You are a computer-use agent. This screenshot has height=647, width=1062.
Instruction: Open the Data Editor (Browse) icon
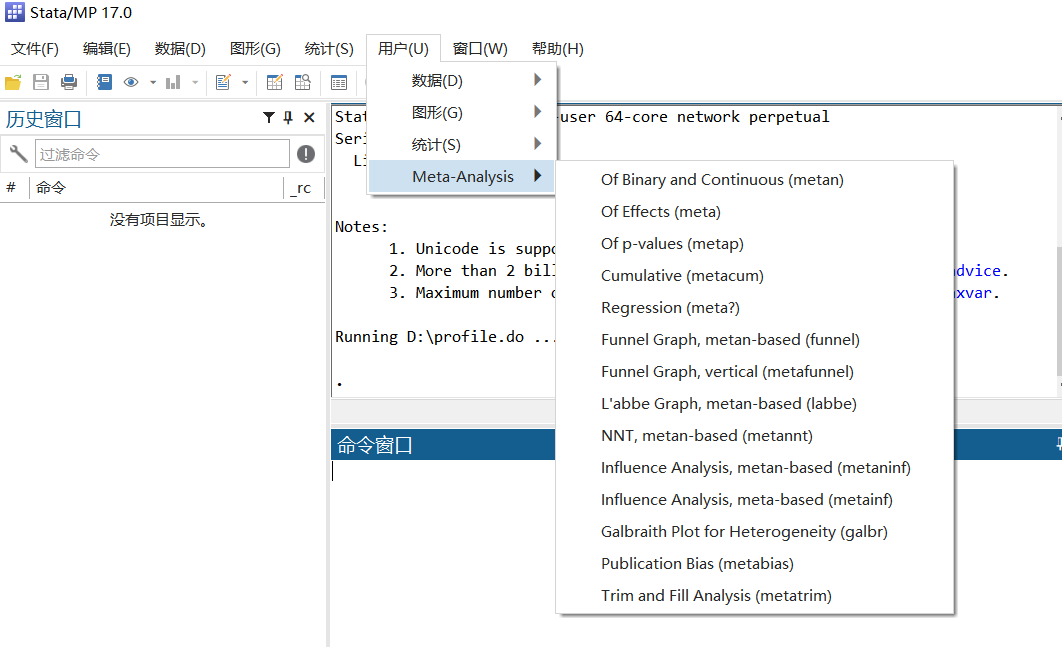tap(303, 83)
